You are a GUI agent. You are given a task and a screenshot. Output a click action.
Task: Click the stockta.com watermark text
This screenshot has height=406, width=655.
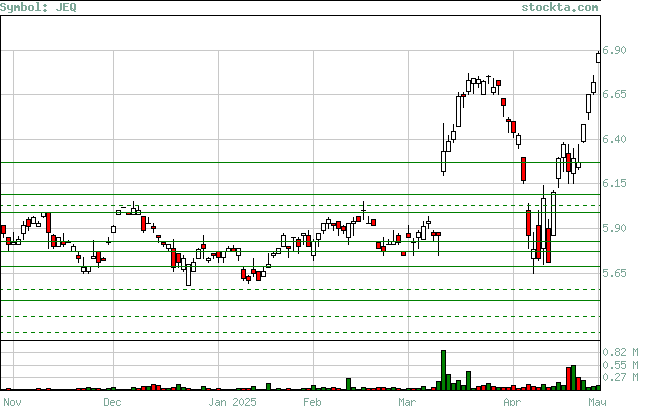[560, 7]
